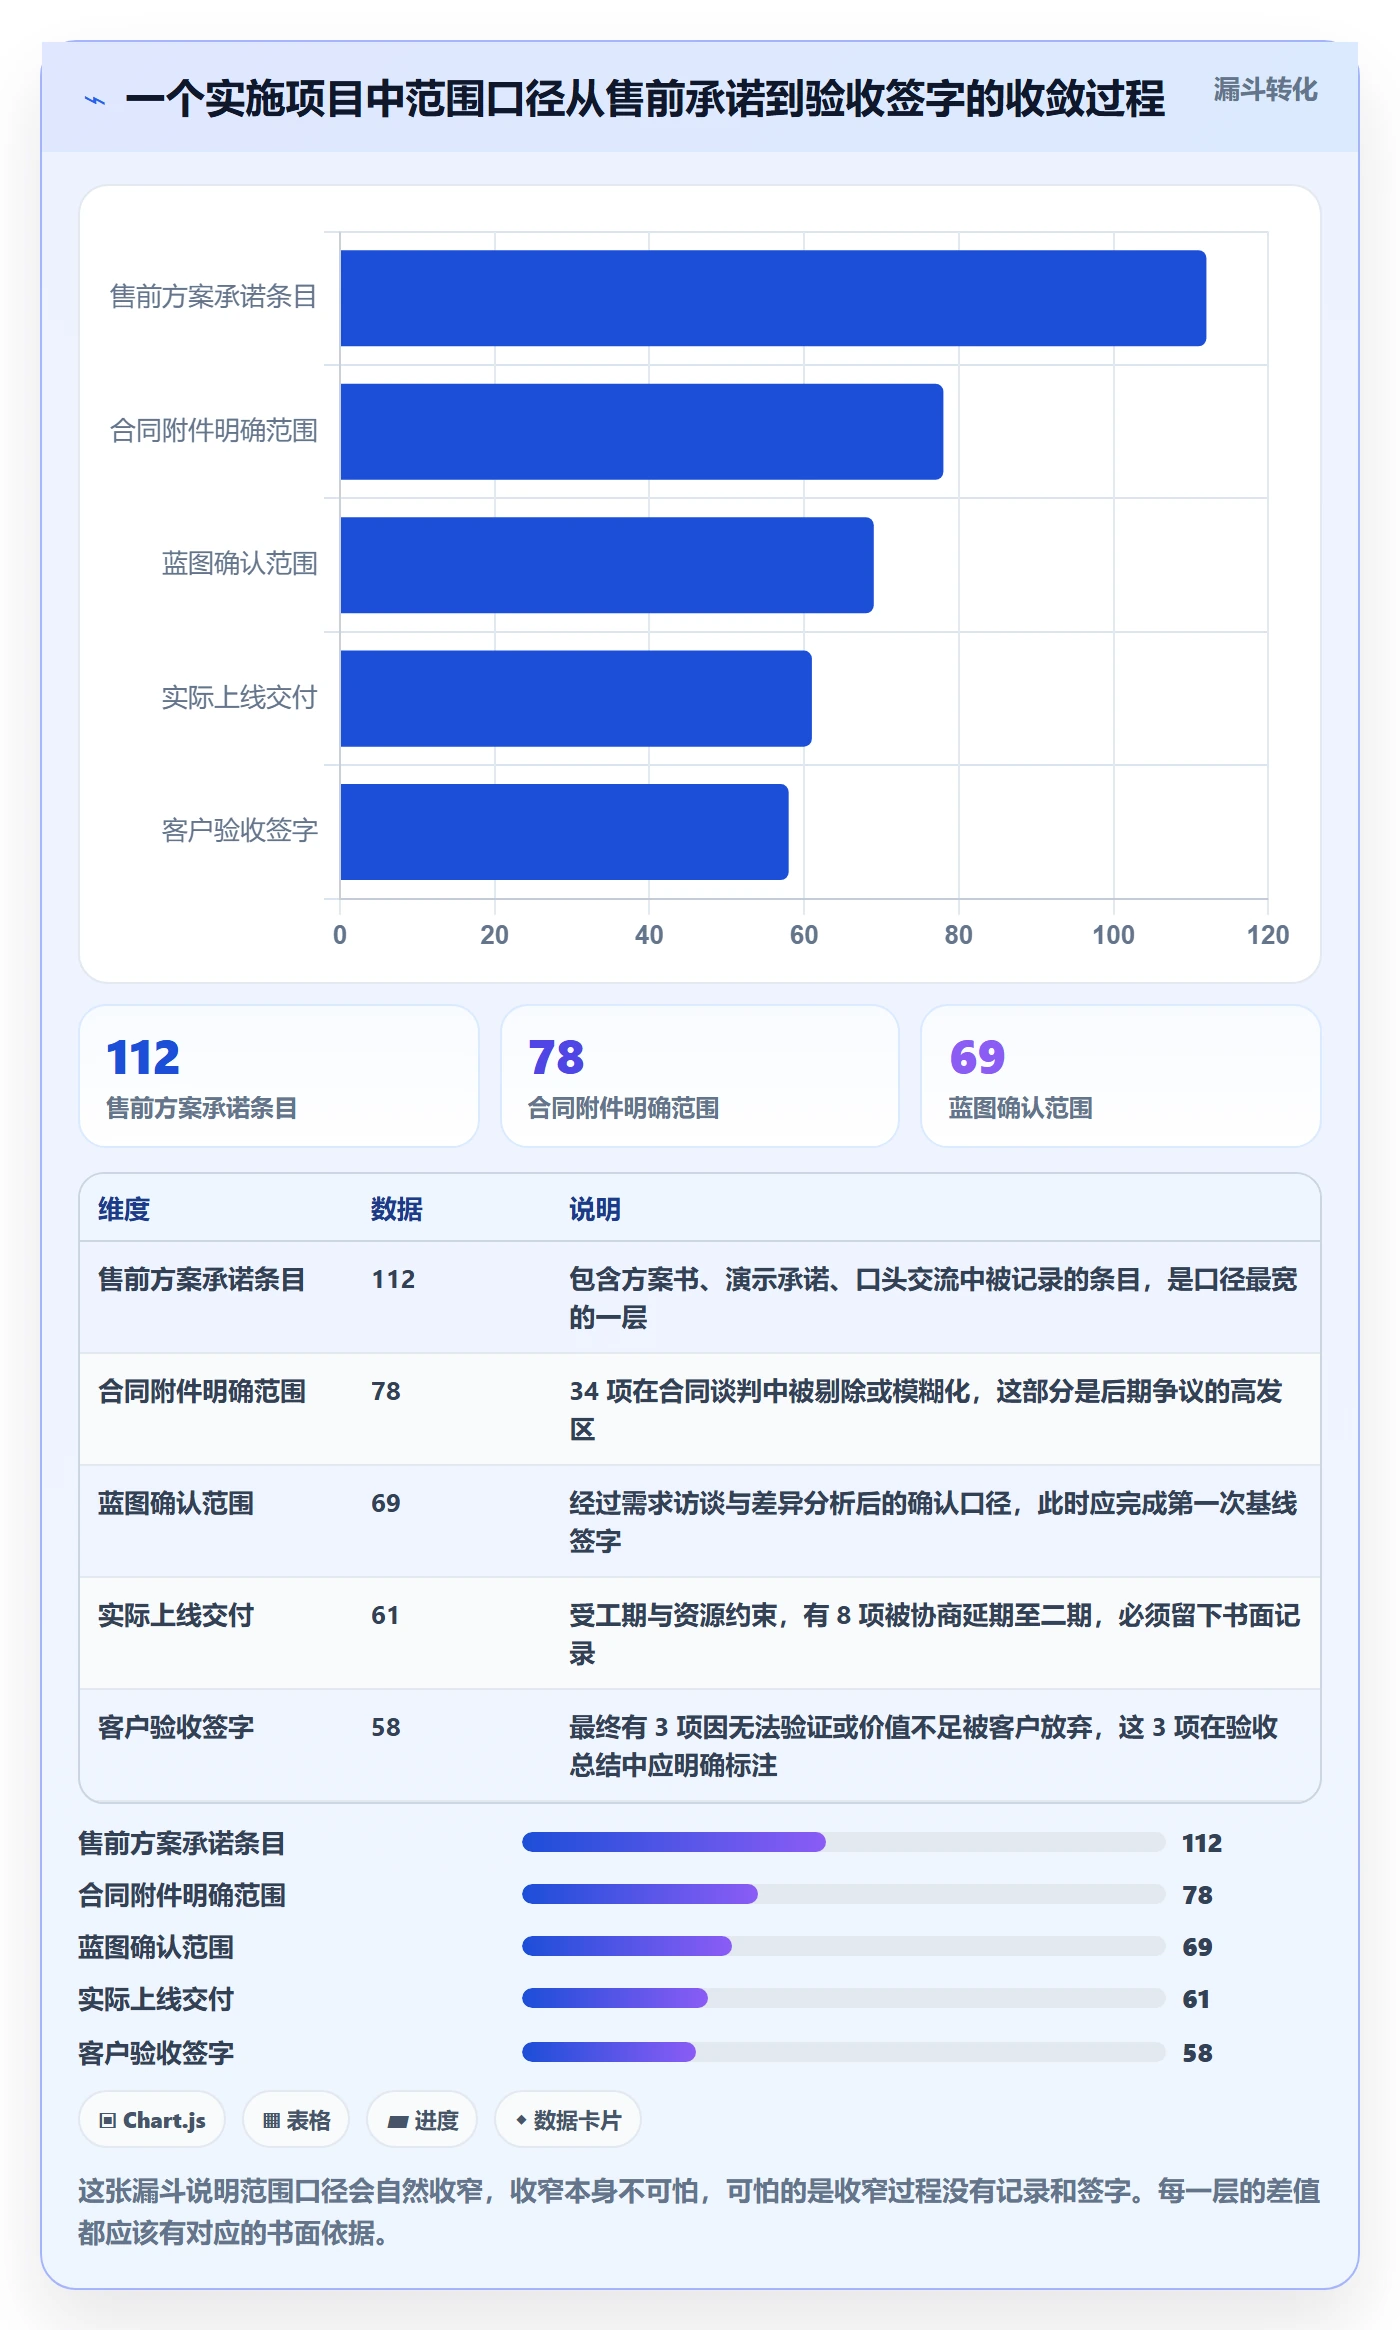Click the 表格 chip
This screenshot has width=1400, height=2330.
tap(296, 2120)
